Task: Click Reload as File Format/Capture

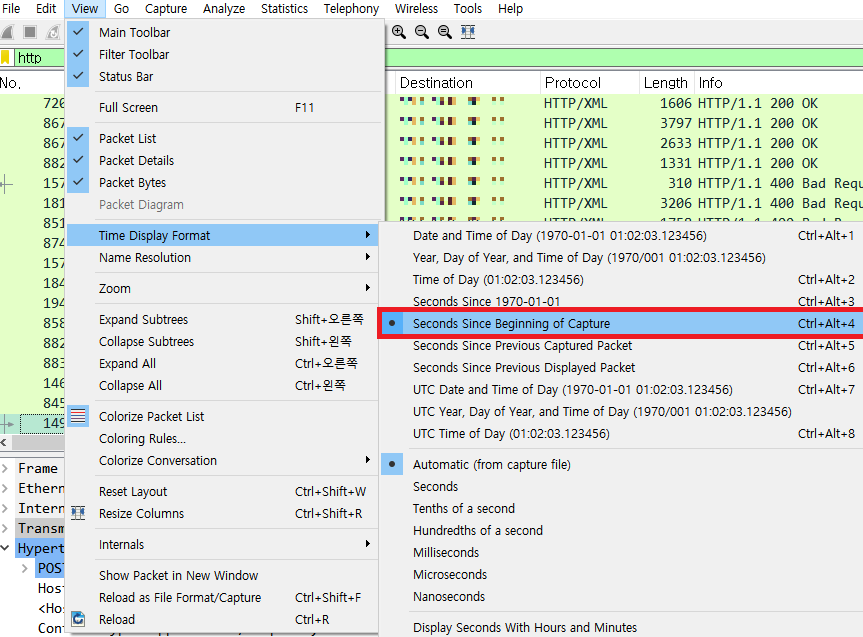Action: [x=222, y=597]
